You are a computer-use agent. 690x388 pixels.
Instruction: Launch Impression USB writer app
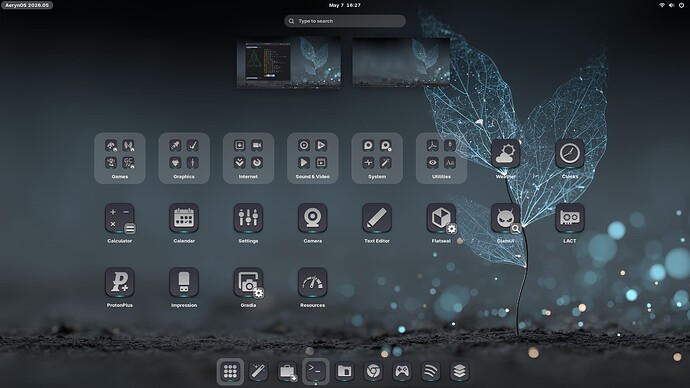[x=184, y=282]
